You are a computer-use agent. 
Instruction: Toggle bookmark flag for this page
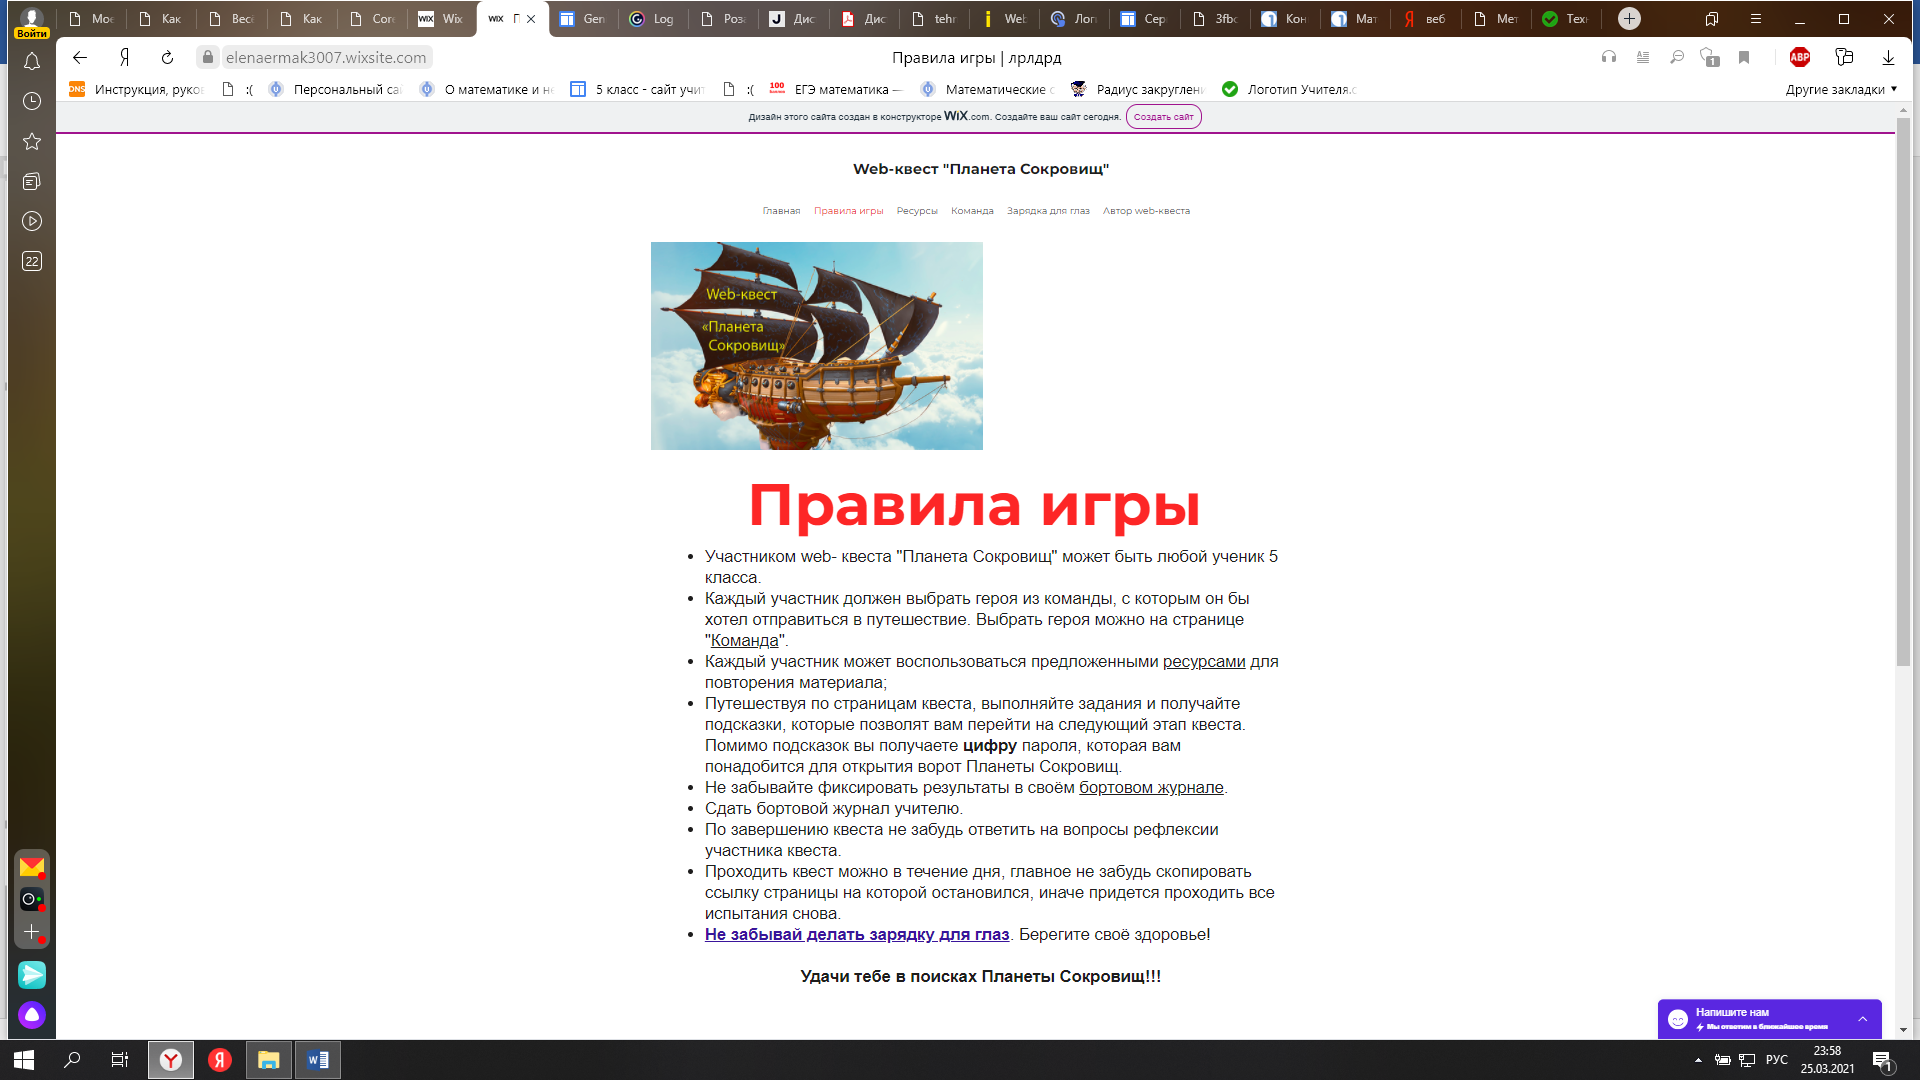click(x=1744, y=58)
